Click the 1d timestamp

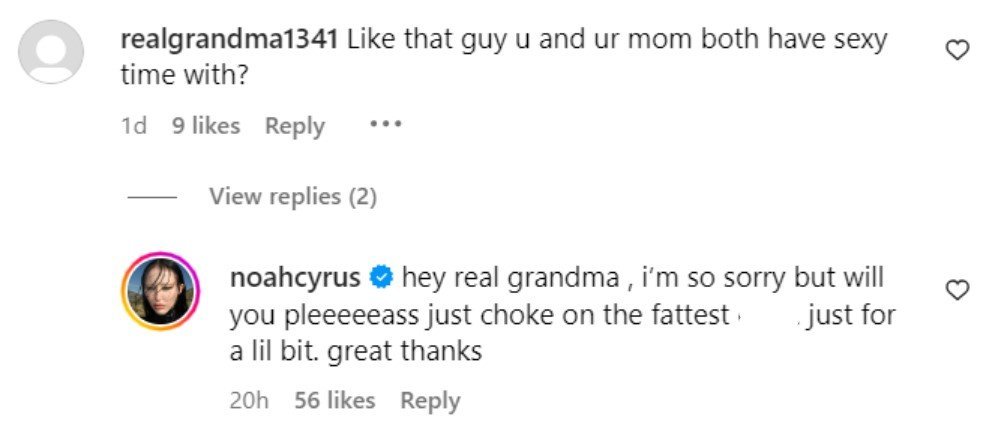tap(133, 126)
